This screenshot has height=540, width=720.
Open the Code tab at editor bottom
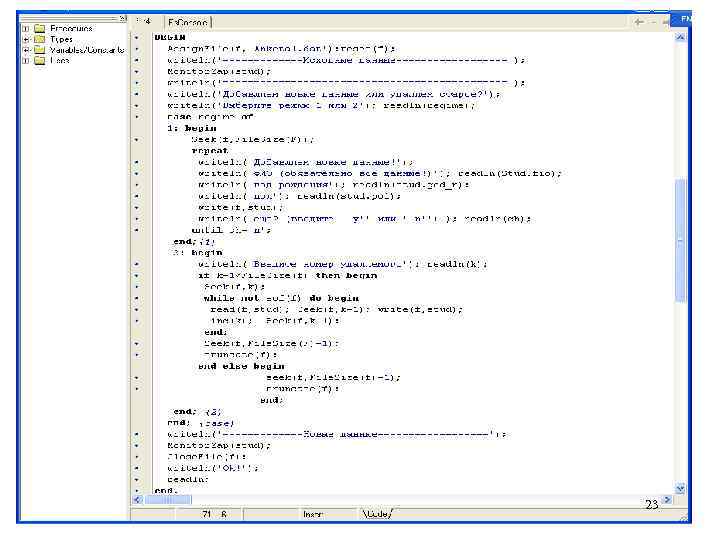coord(377,514)
